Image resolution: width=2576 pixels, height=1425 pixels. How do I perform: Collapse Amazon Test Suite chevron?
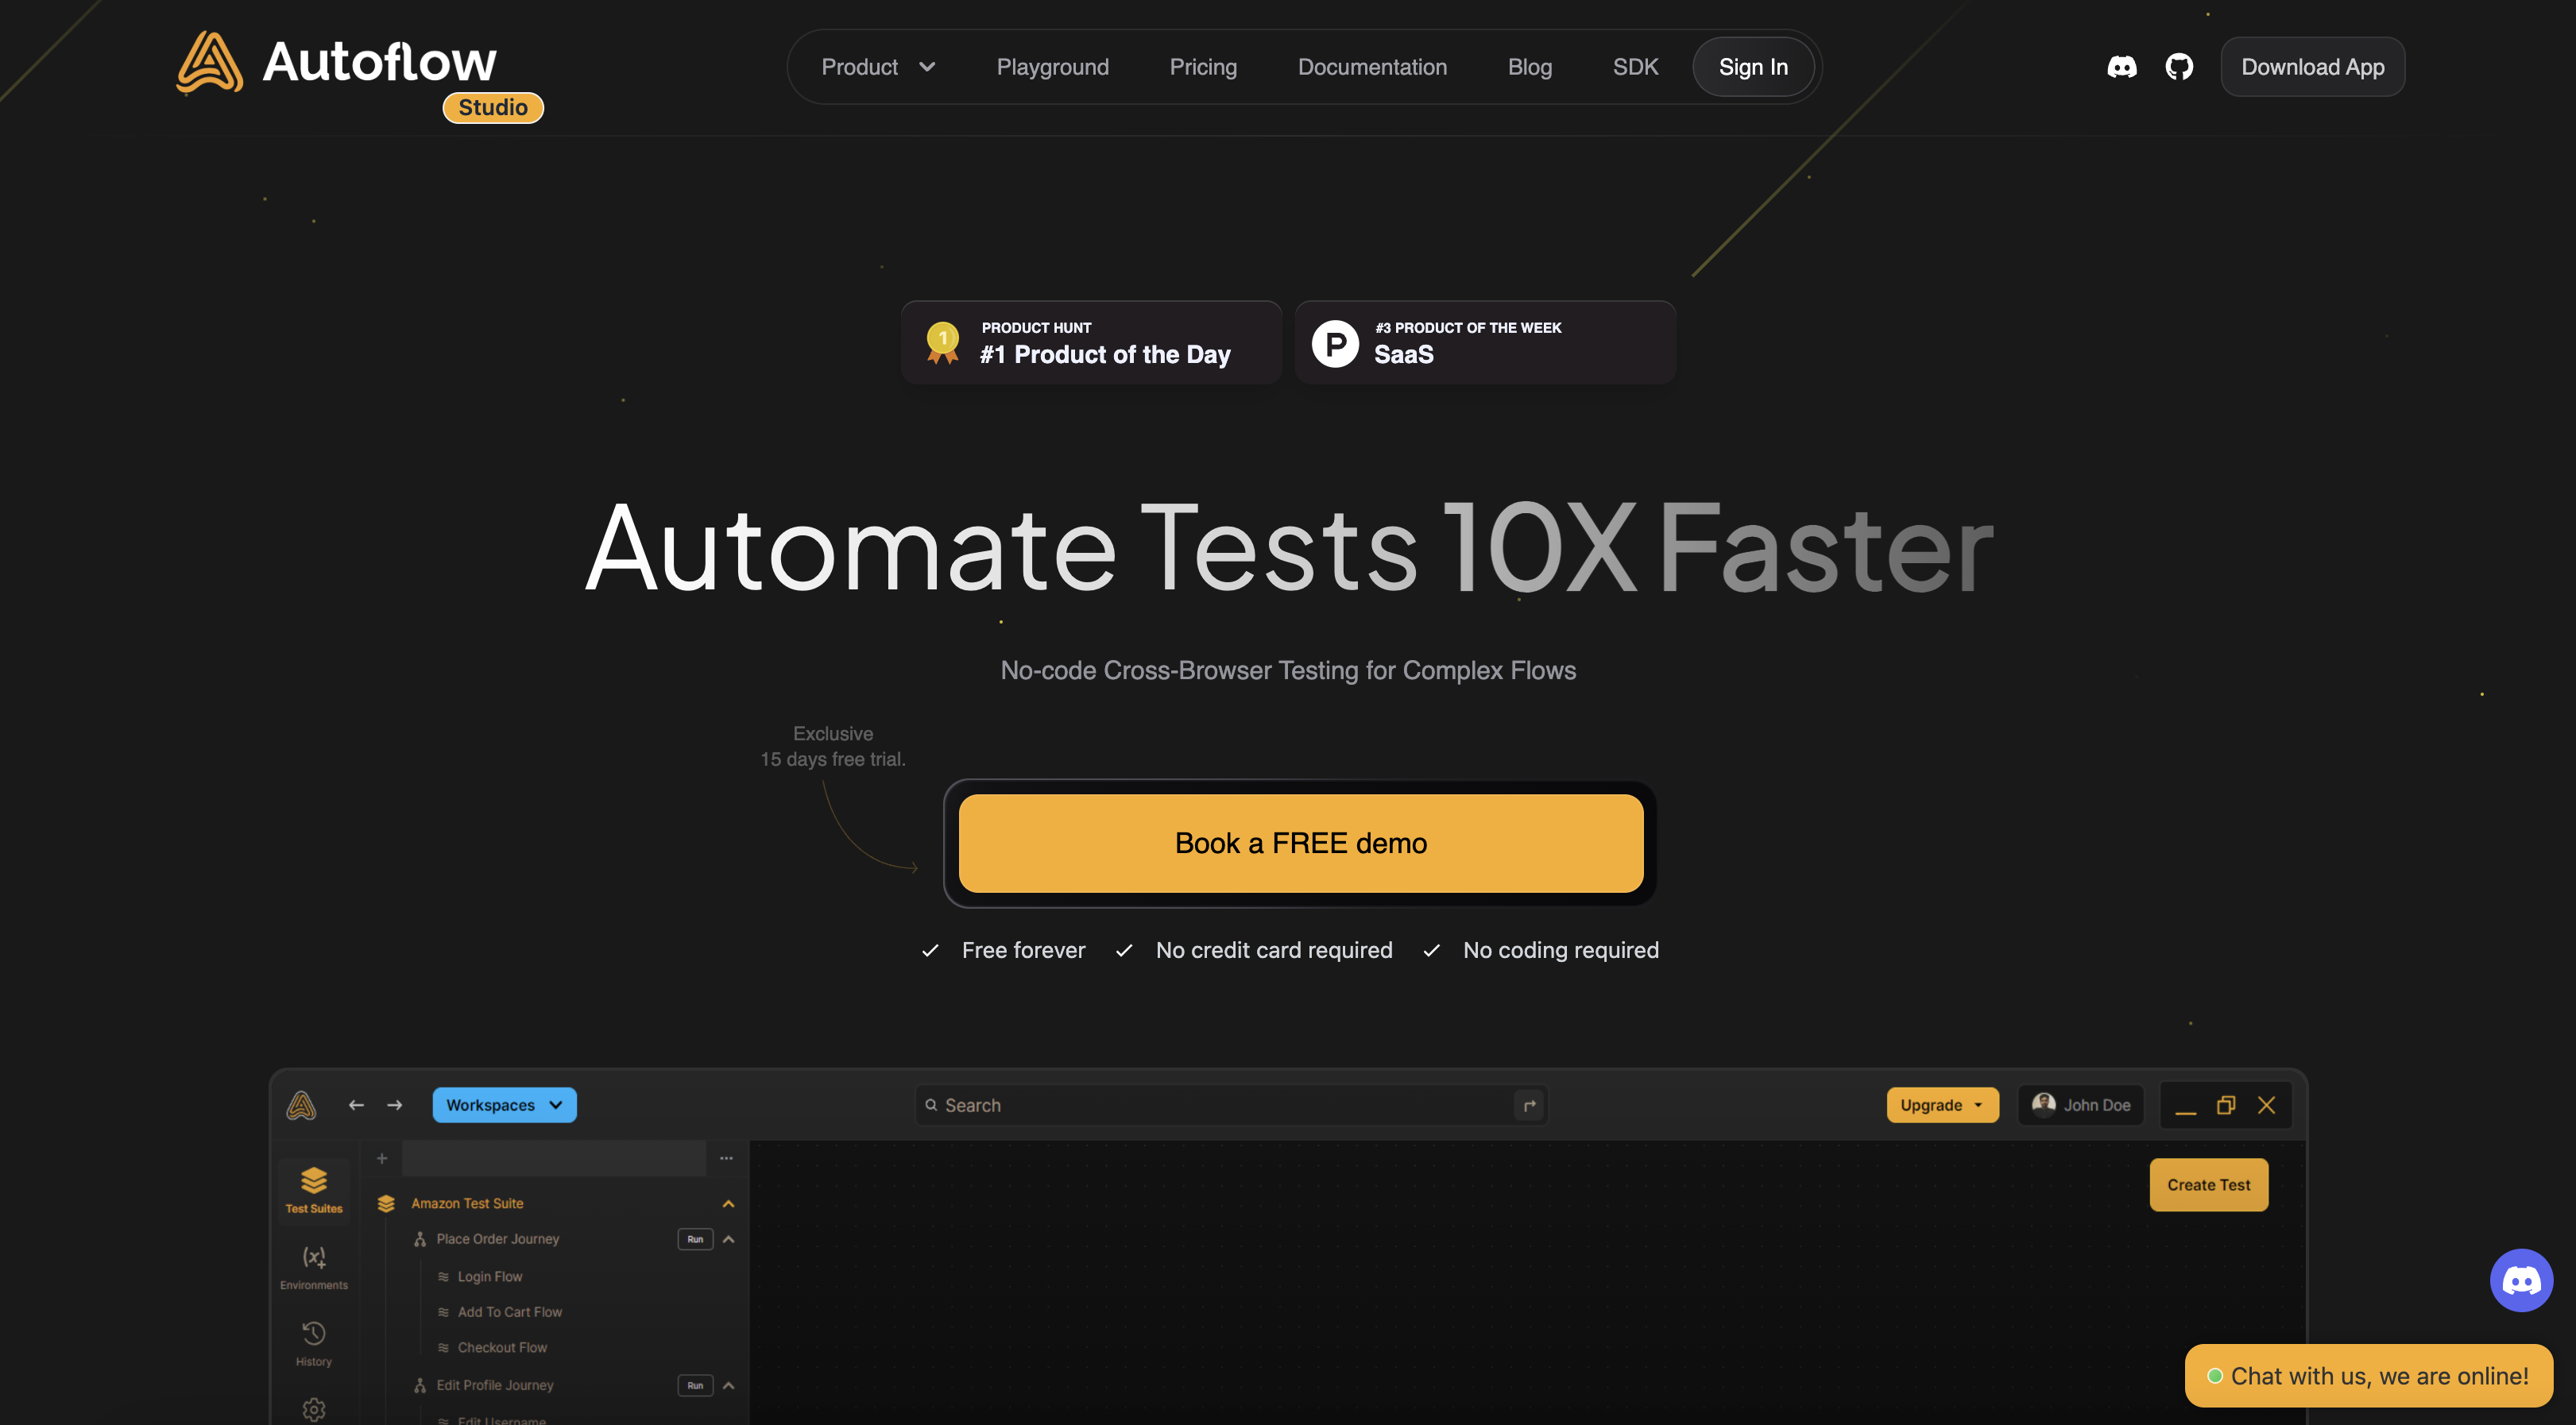728,1203
